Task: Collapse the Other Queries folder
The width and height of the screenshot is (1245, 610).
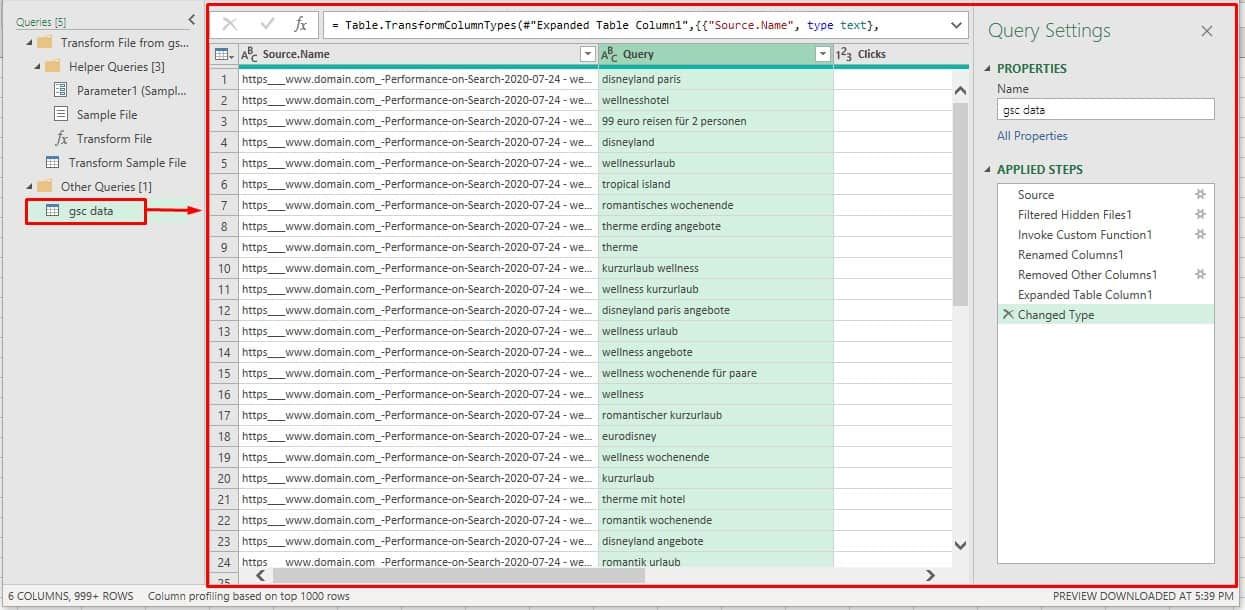Action: coord(30,187)
